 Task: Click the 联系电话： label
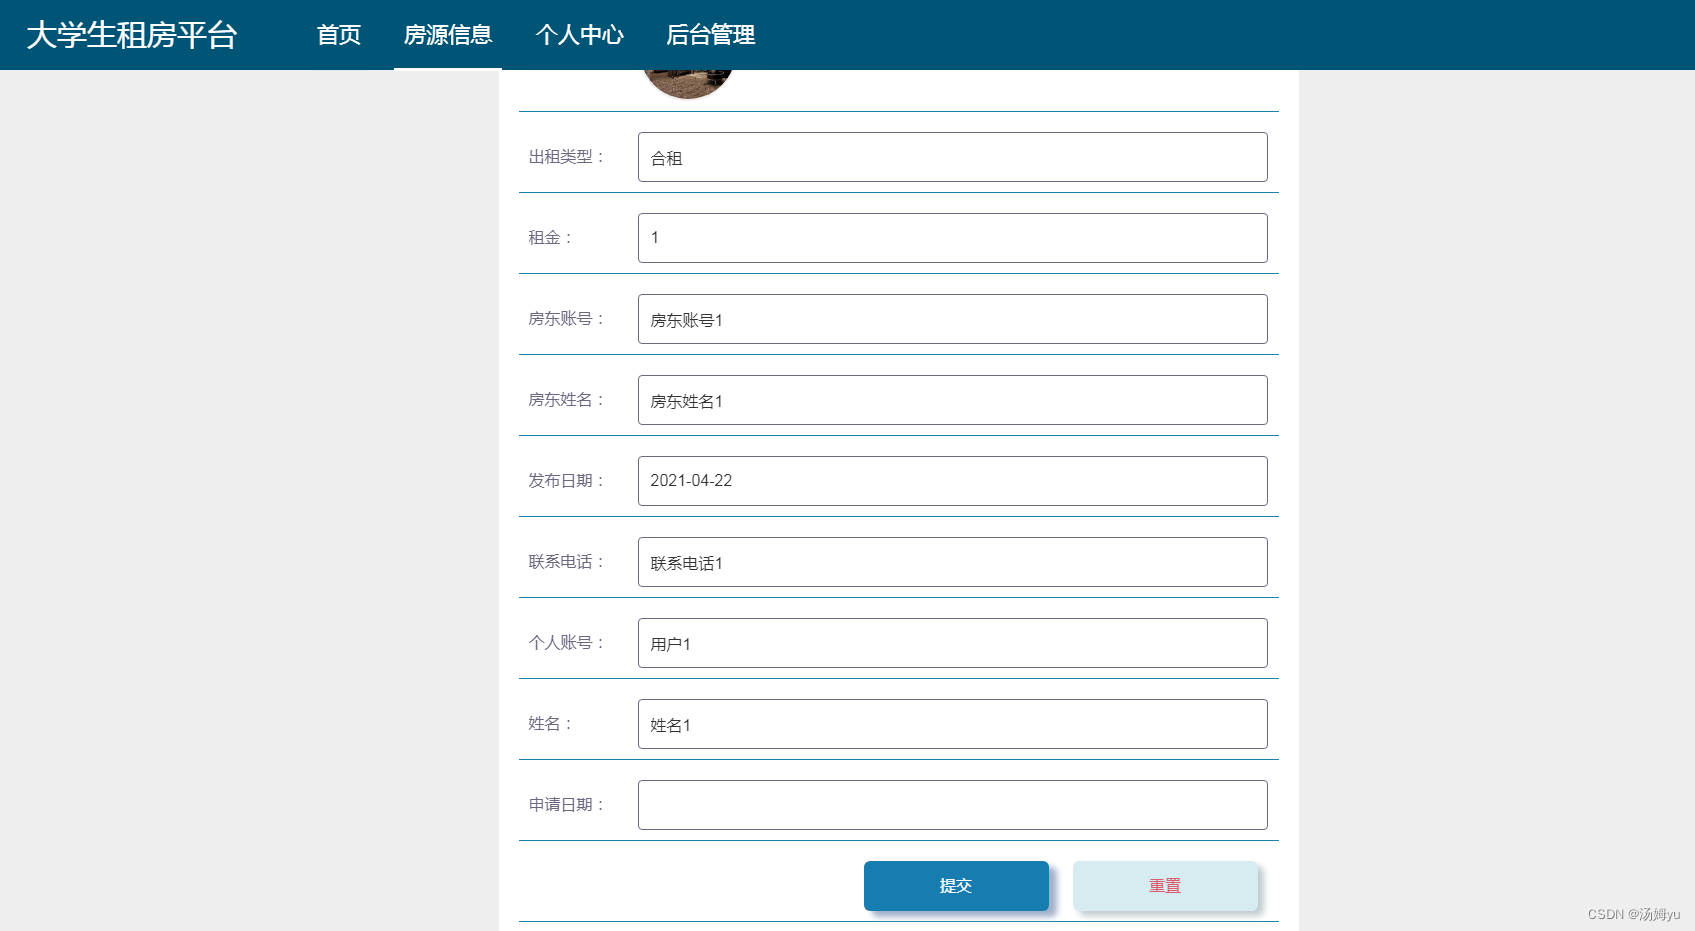[567, 562]
